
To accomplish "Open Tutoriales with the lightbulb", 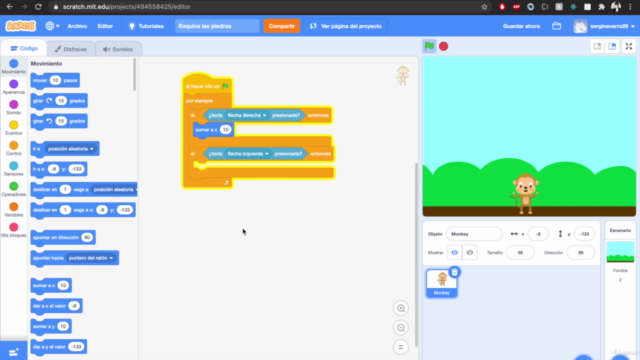I will point(146,26).
